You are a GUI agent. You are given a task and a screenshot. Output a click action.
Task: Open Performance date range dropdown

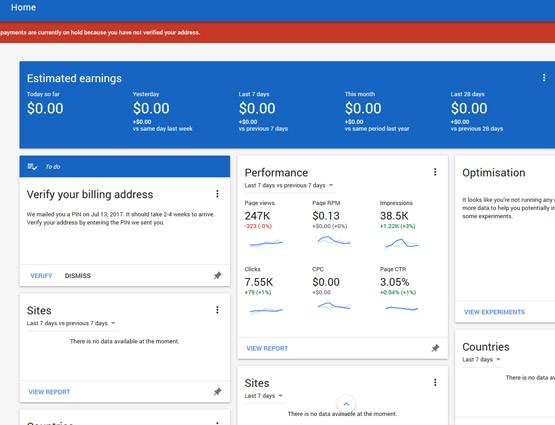pos(289,185)
